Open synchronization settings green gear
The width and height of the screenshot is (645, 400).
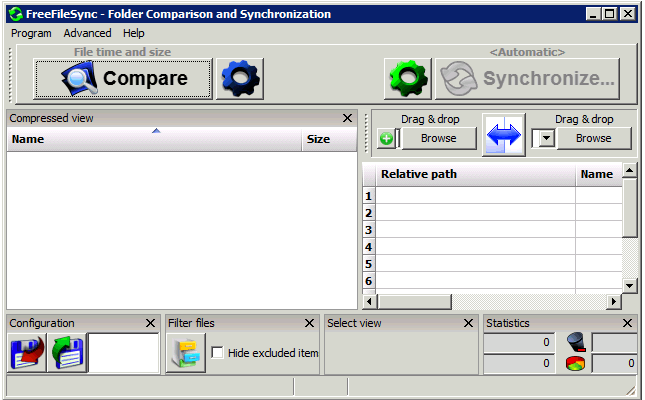coord(408,79)
